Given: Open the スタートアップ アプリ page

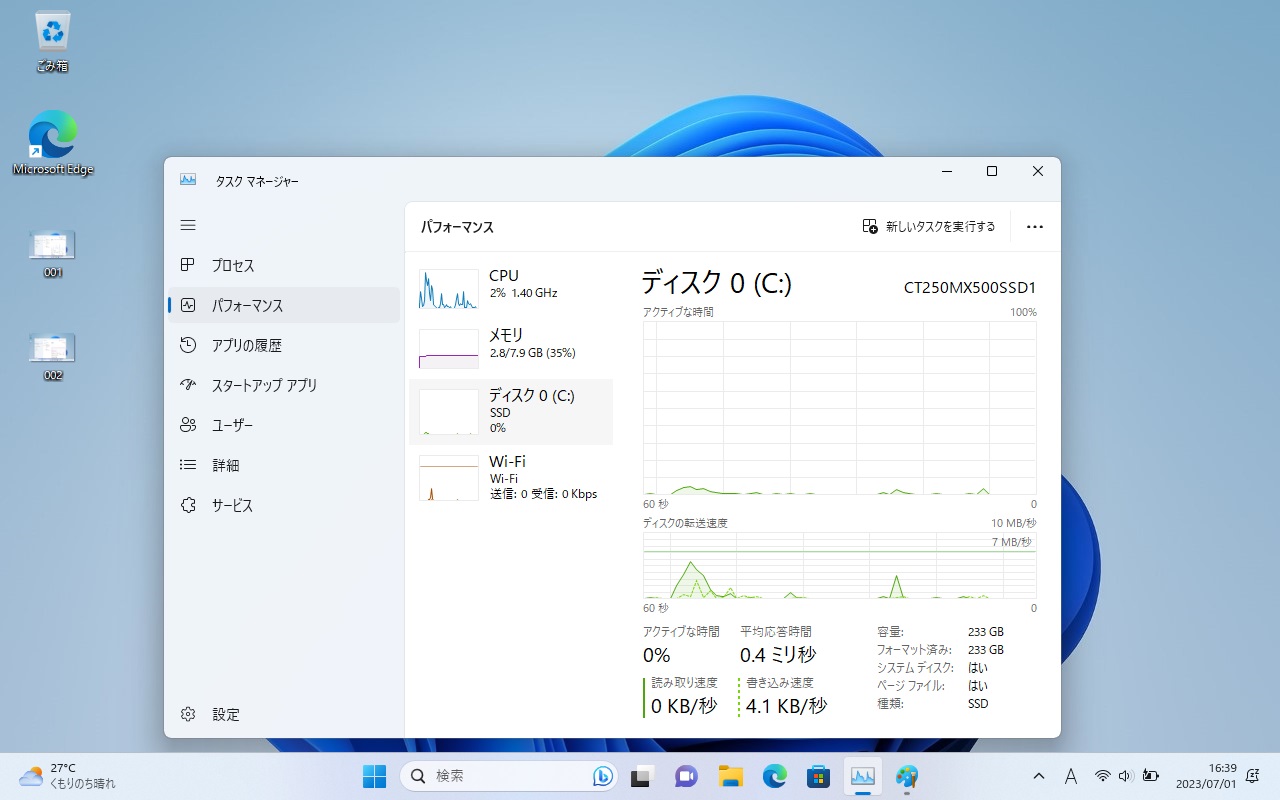Looking at the screenshot, I should (x=263, y=385).
